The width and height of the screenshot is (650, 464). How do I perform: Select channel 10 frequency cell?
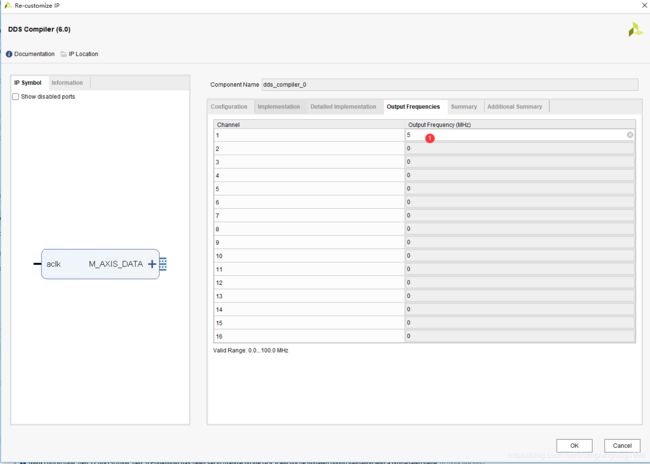(x=519, y=256)
